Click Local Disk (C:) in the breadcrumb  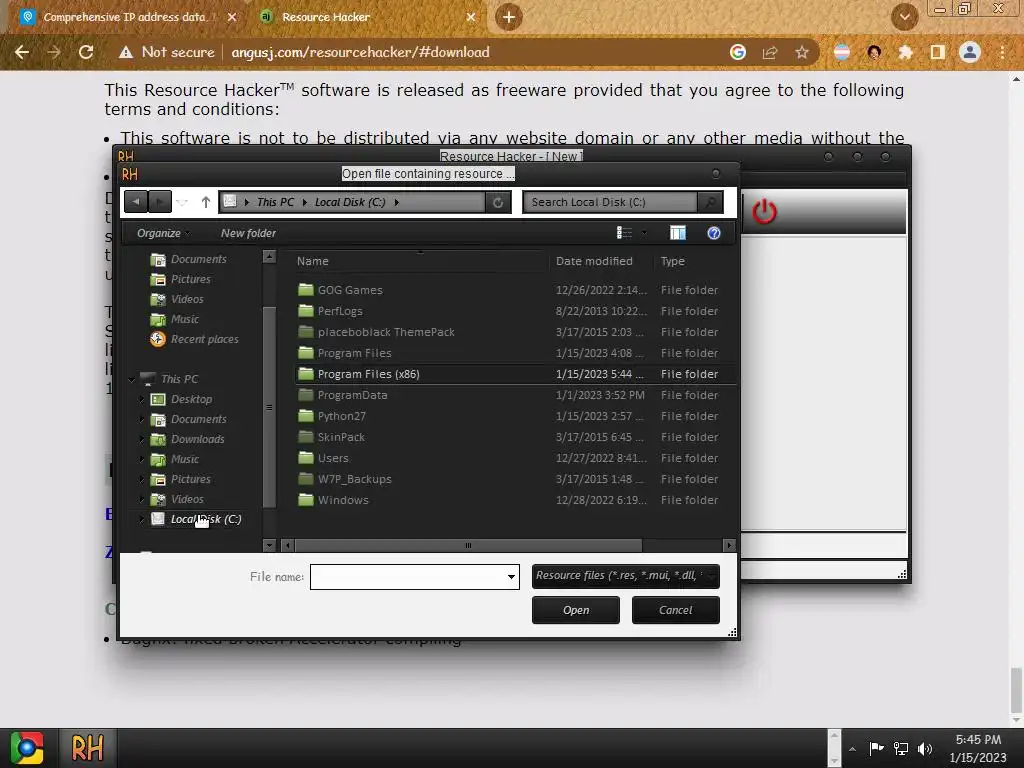[350, 202]
